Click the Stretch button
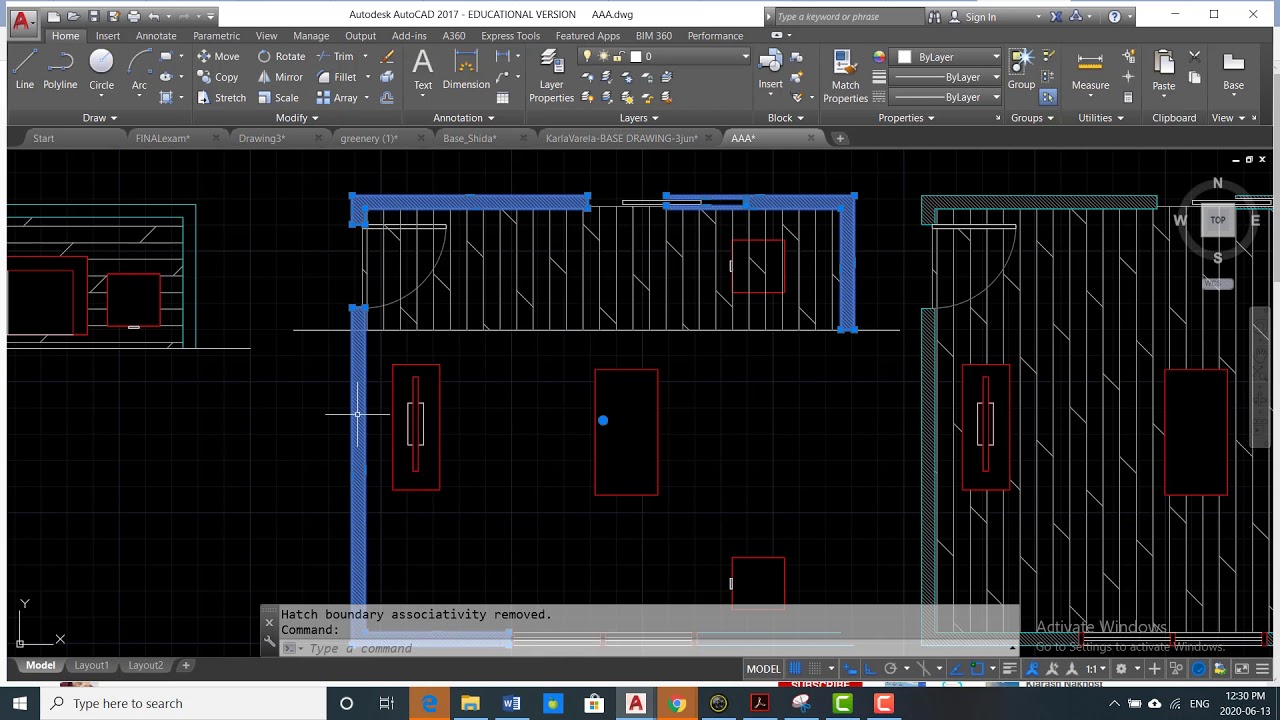This screenshot has width=1280, height=720. pos(221,97)
